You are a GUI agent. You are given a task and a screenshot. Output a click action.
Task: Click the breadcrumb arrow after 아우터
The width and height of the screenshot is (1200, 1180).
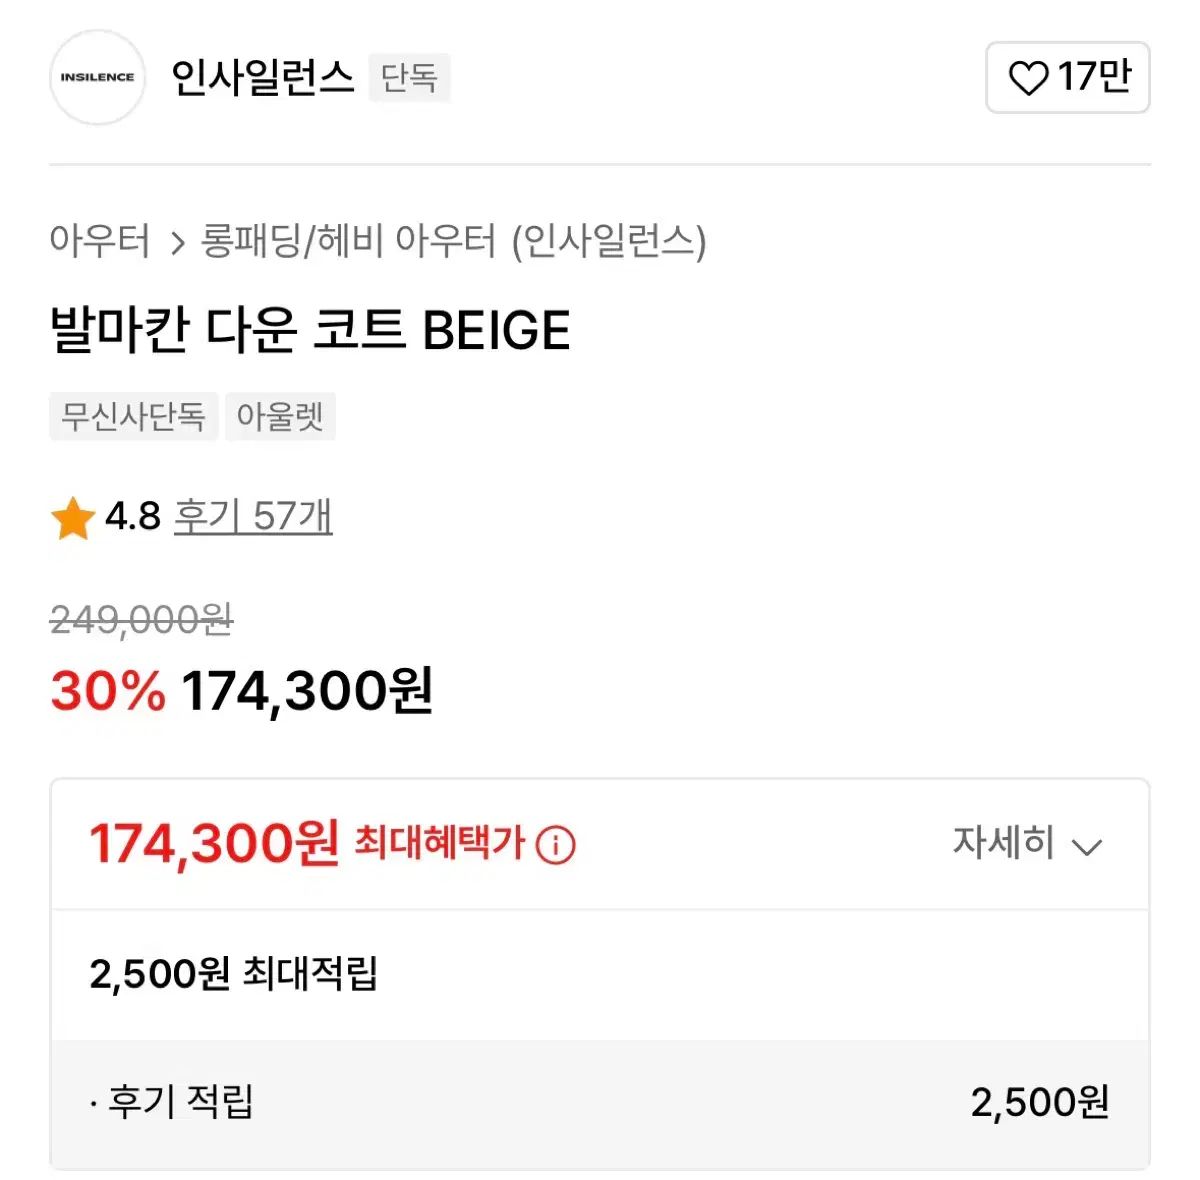point(178,243)
